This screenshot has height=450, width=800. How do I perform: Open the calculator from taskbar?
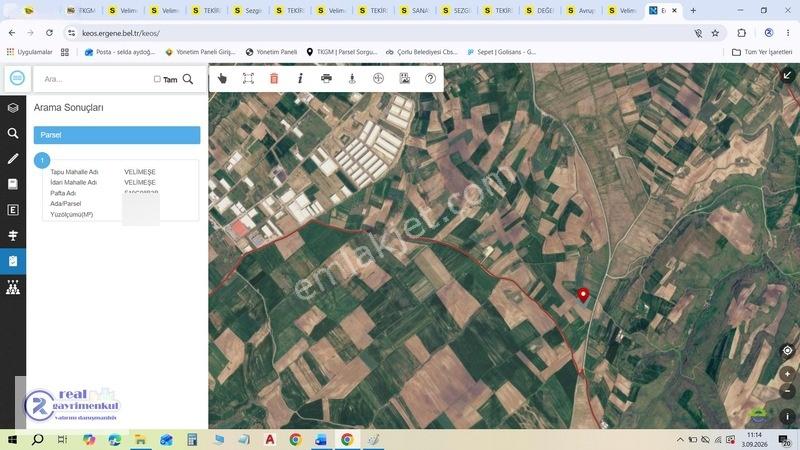pos(192,439)
